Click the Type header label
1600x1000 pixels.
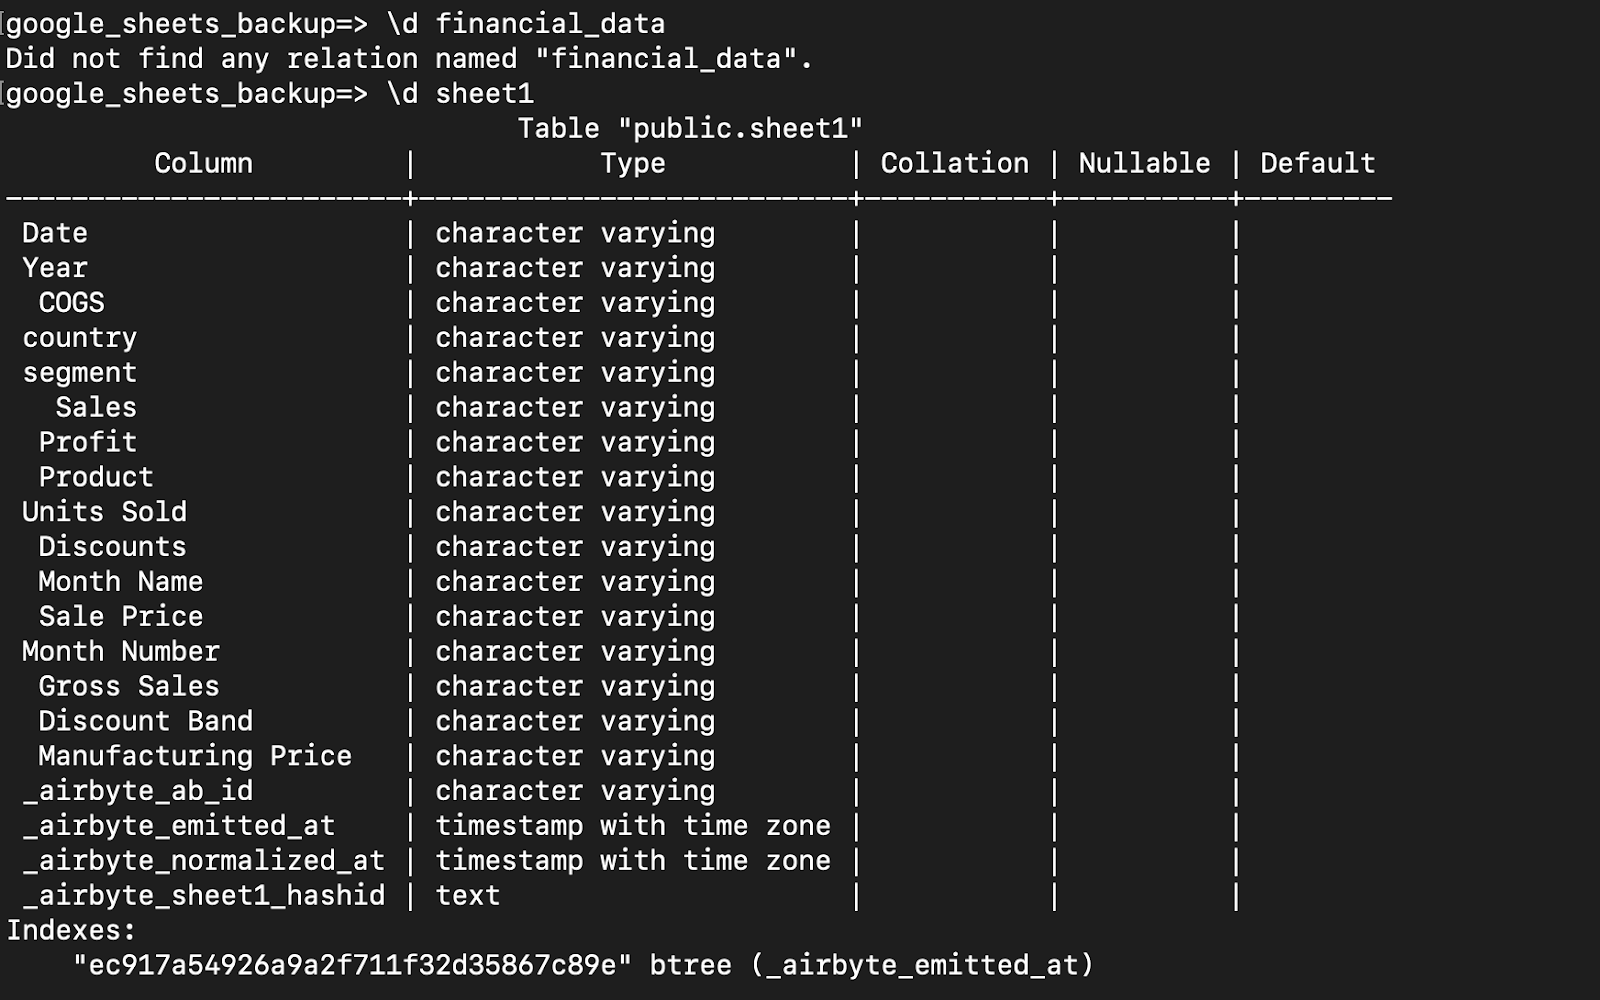coord(633,164)
